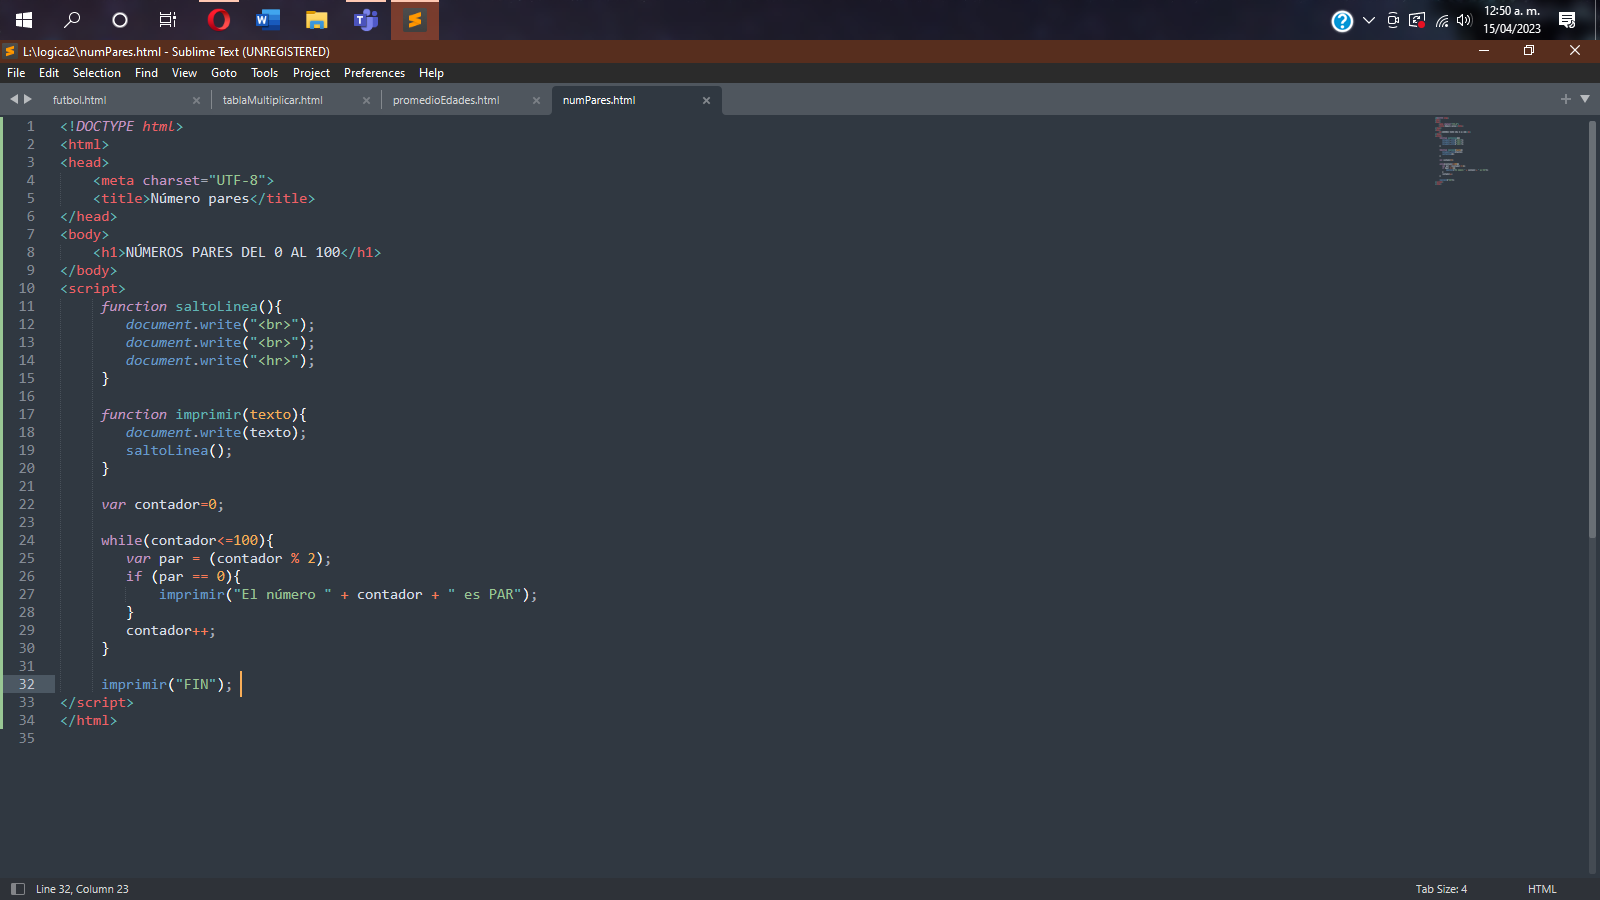Close the promedioEdades.html tab
Image resolution: width=1600 pixels, height=900 pixels.
point(536,100)
